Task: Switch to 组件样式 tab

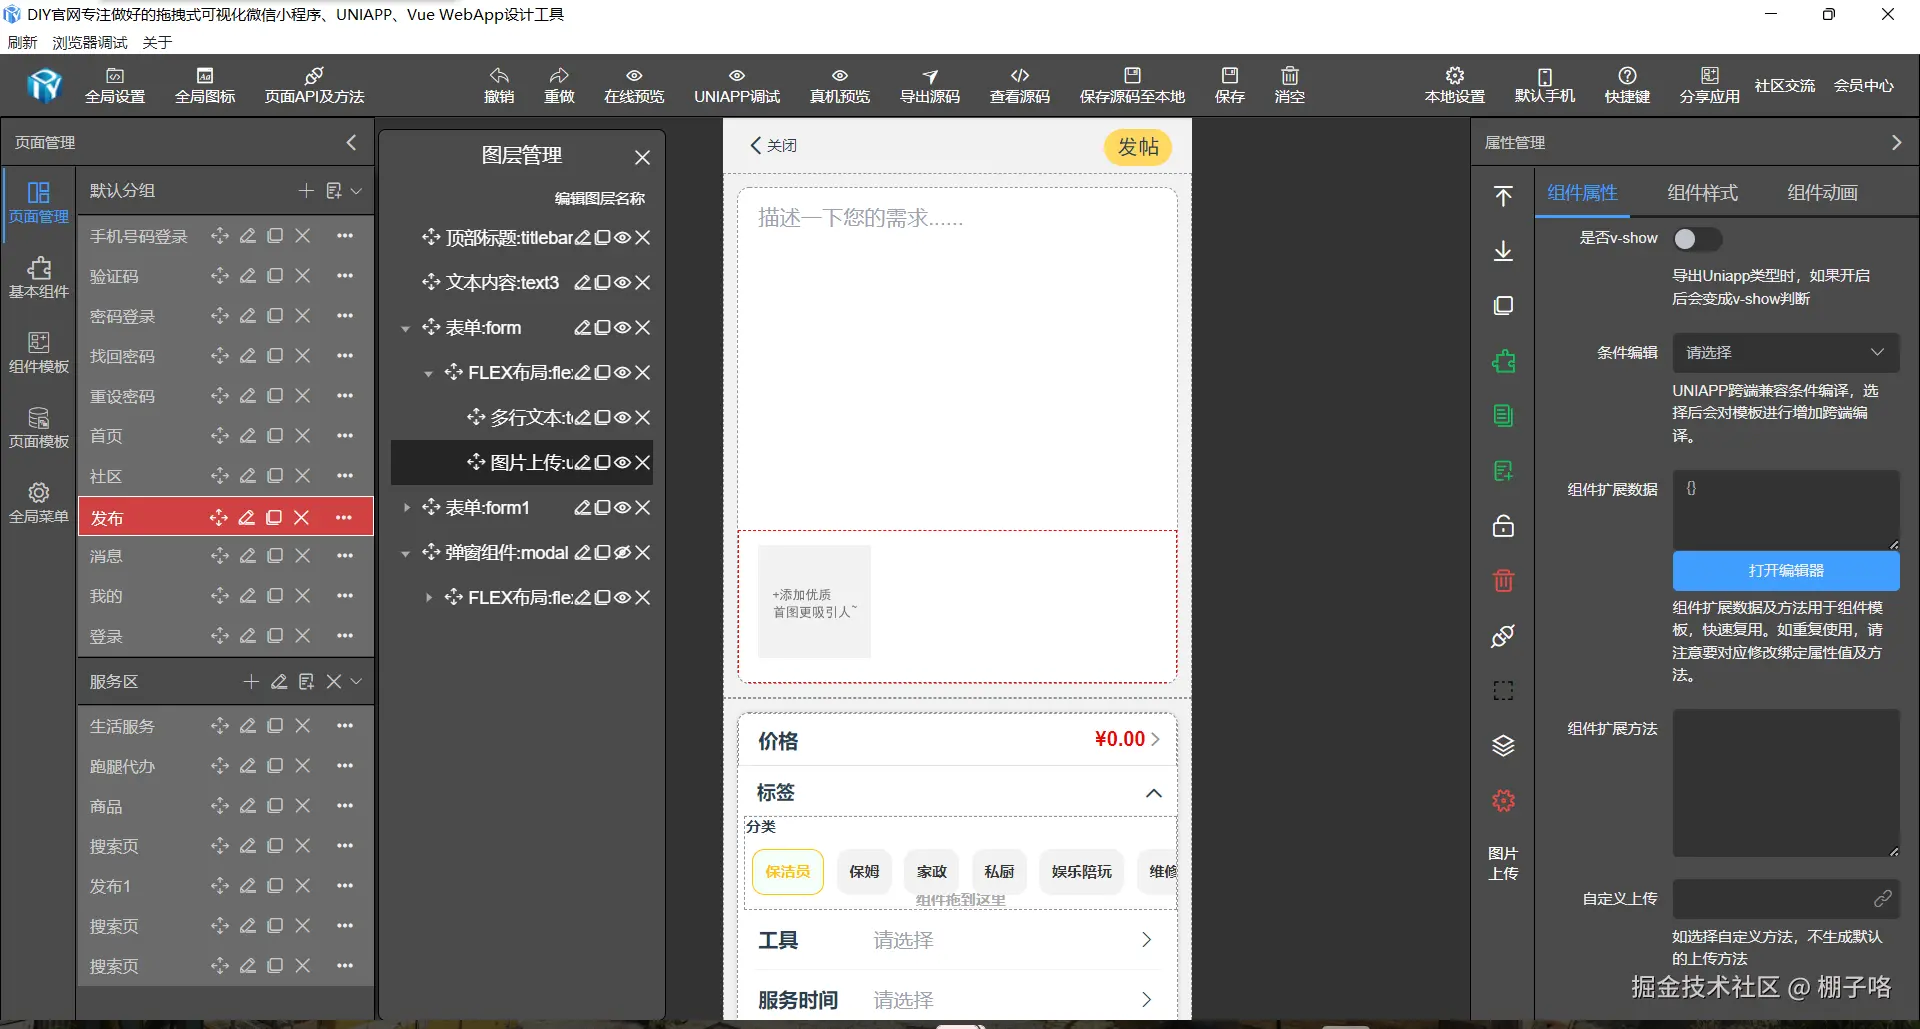Action: [x=1702, y=193]
